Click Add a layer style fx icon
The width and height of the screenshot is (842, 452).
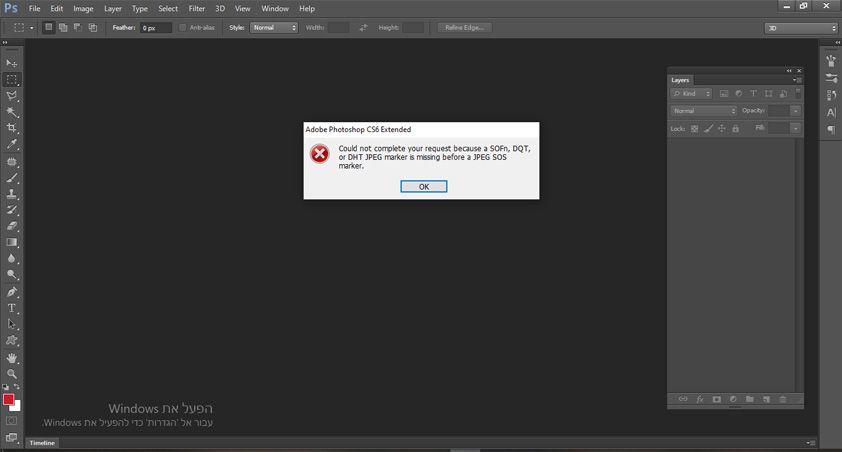[700, 399]
